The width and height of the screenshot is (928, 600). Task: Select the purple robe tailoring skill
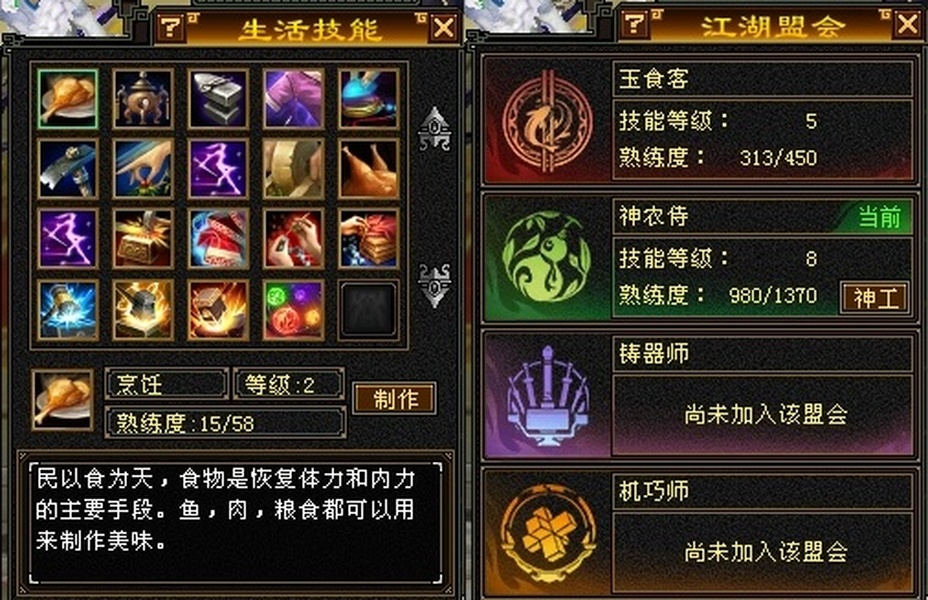pos(294,99)
